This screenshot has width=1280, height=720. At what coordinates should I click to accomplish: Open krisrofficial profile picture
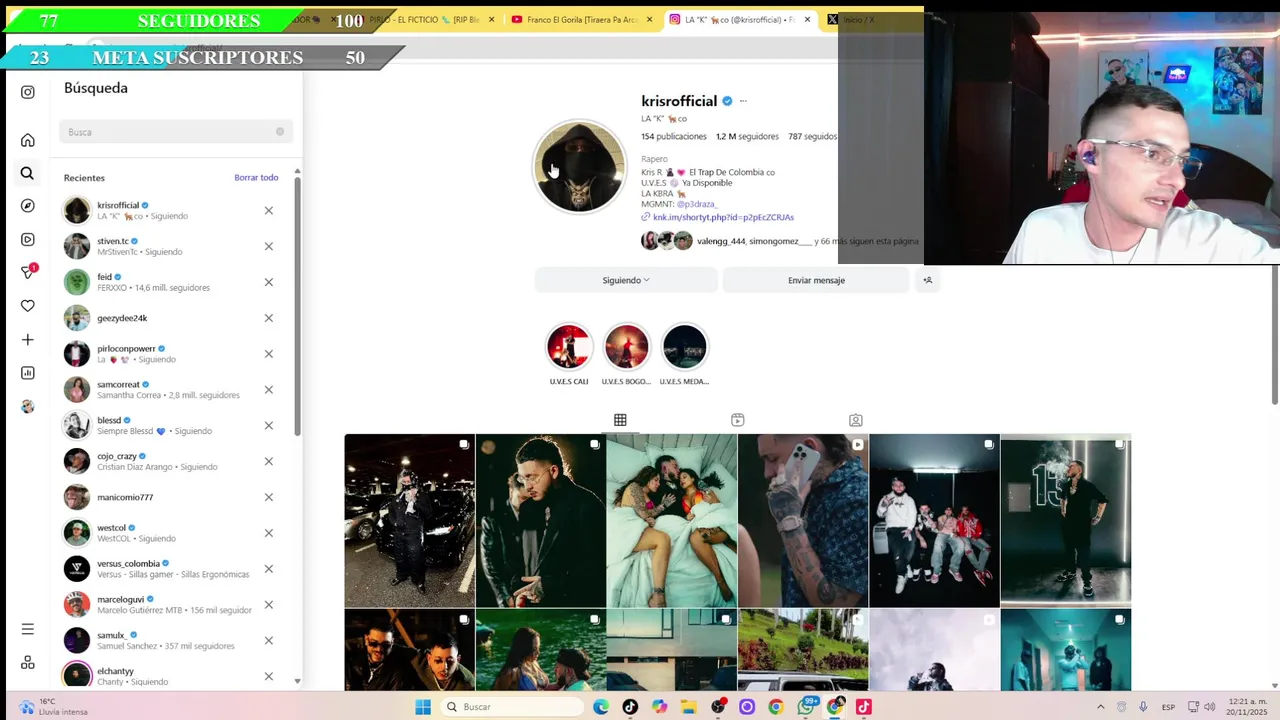pyautogui.click(x=580, y=168)
